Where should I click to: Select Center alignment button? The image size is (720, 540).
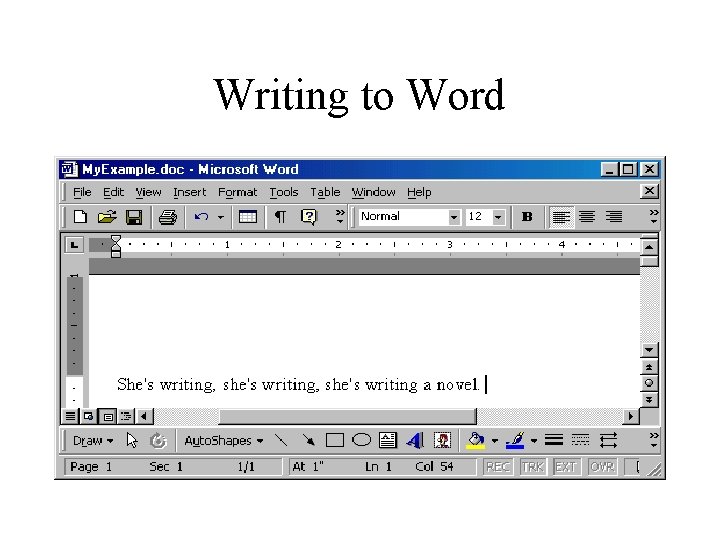pyautogui.click(x=587, y=217)
